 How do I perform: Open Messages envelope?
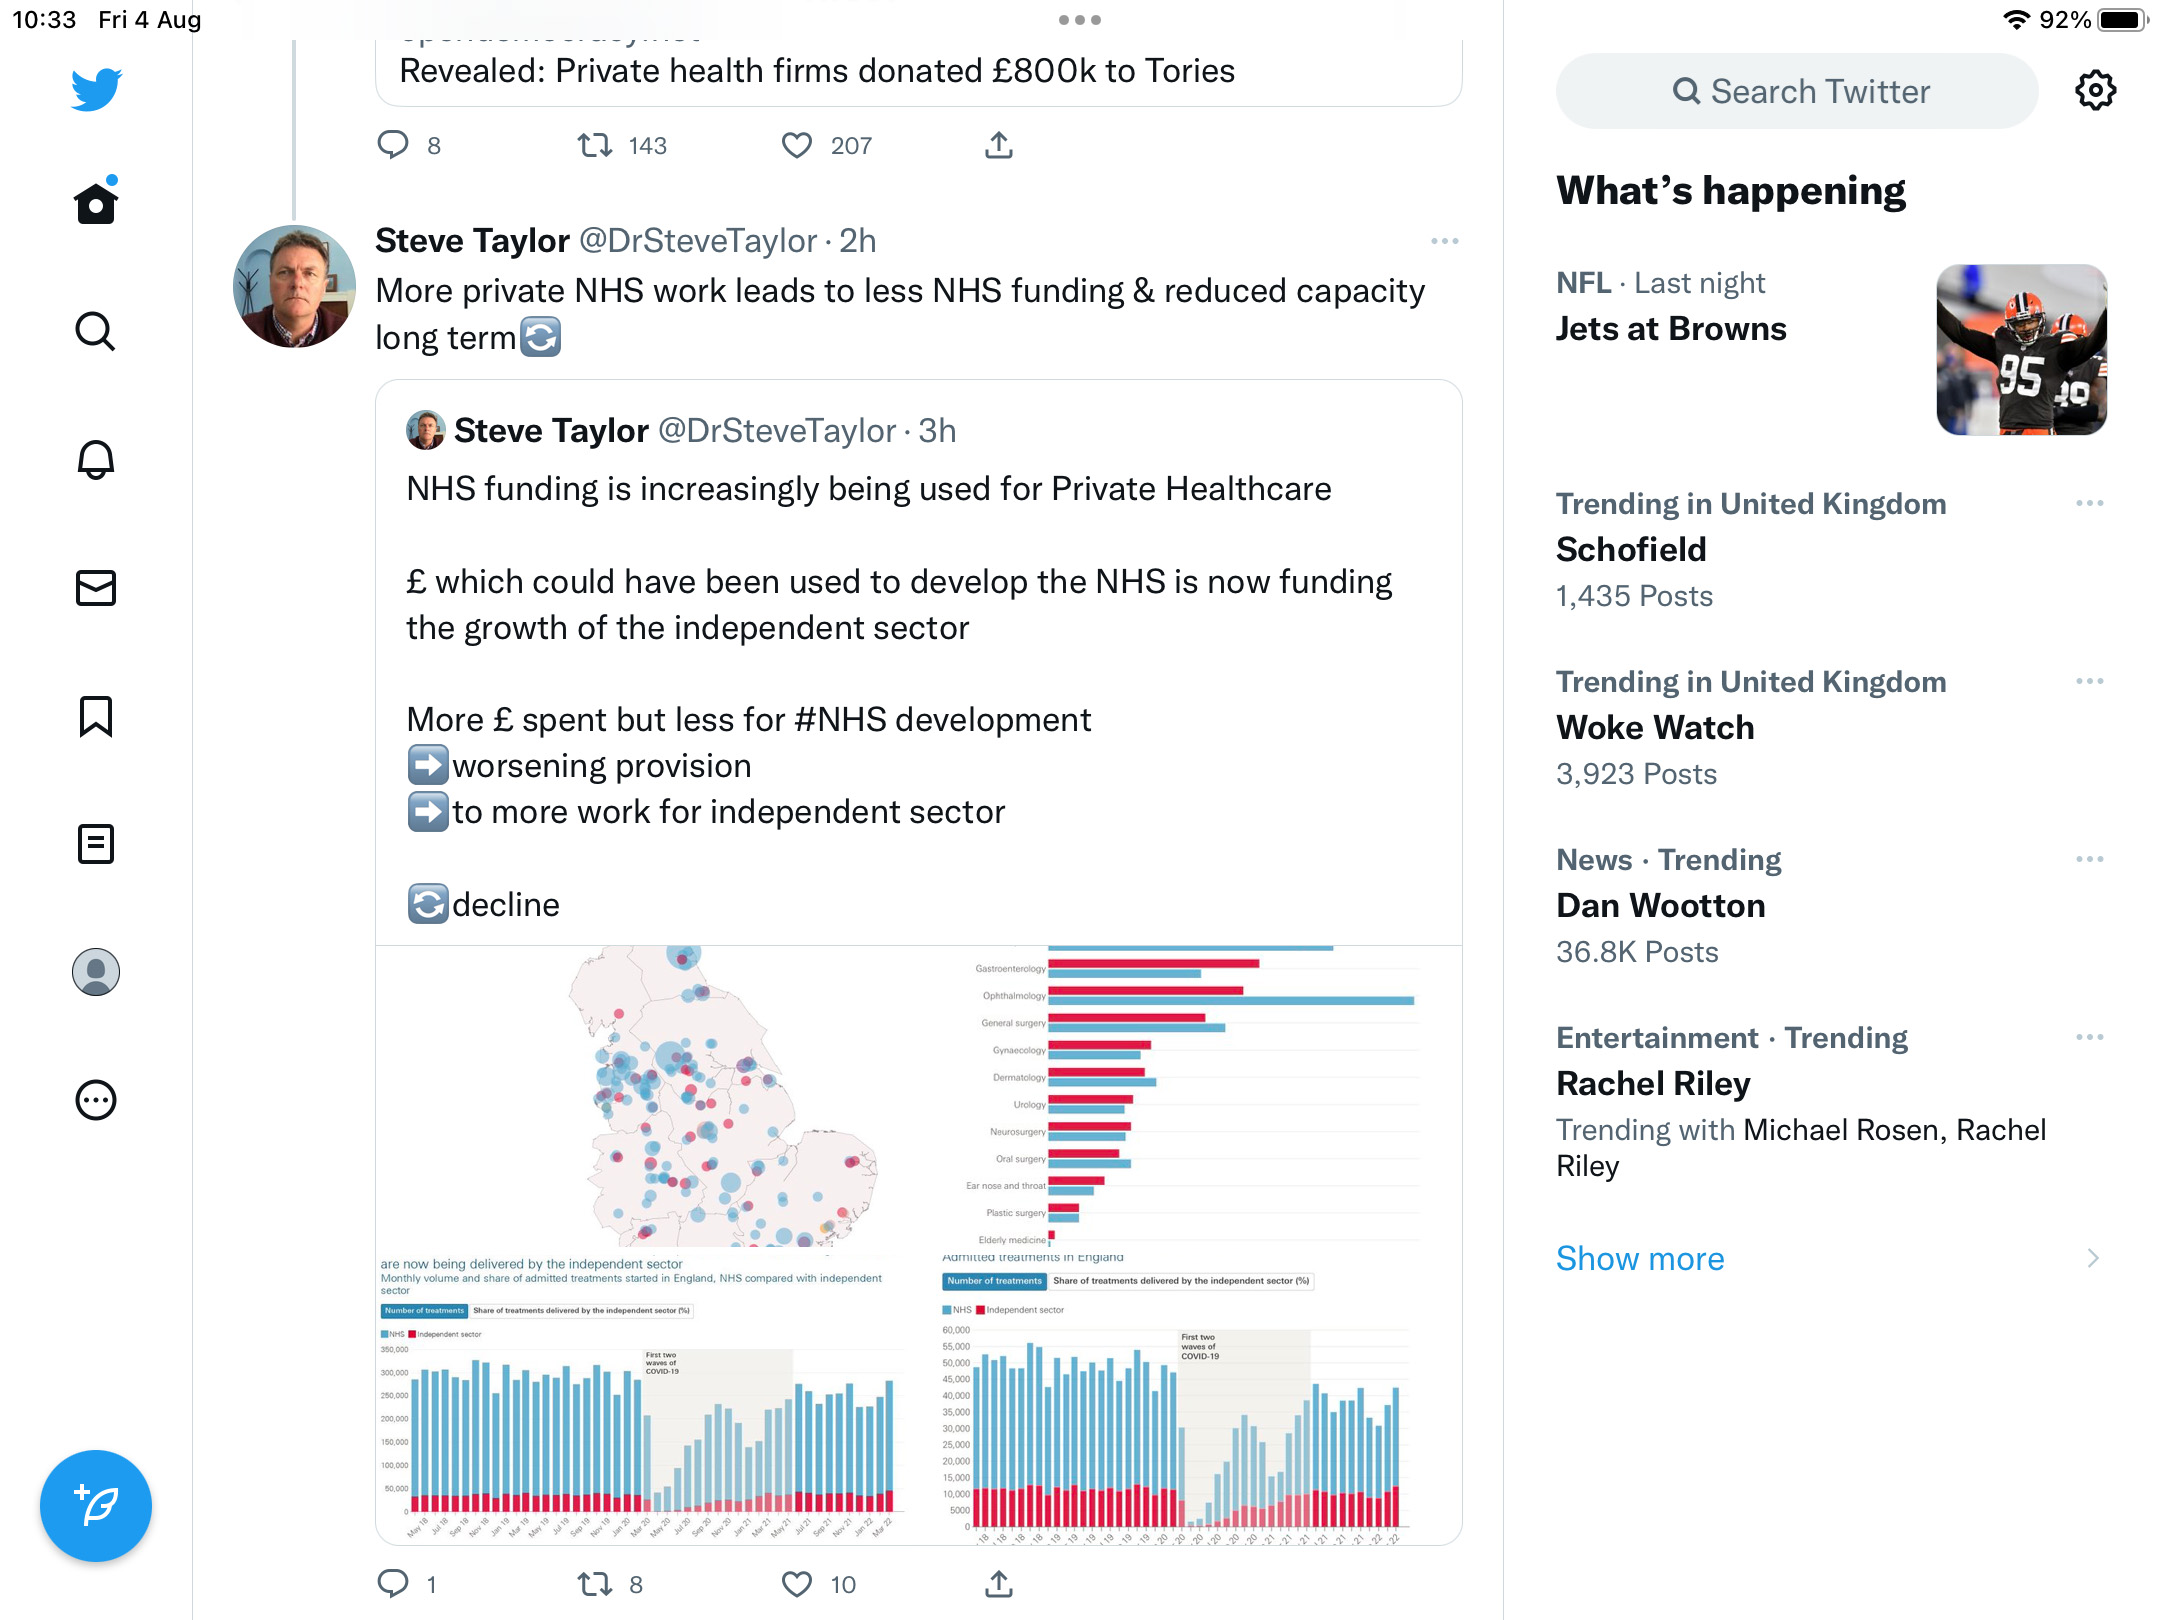click(96, 588)
